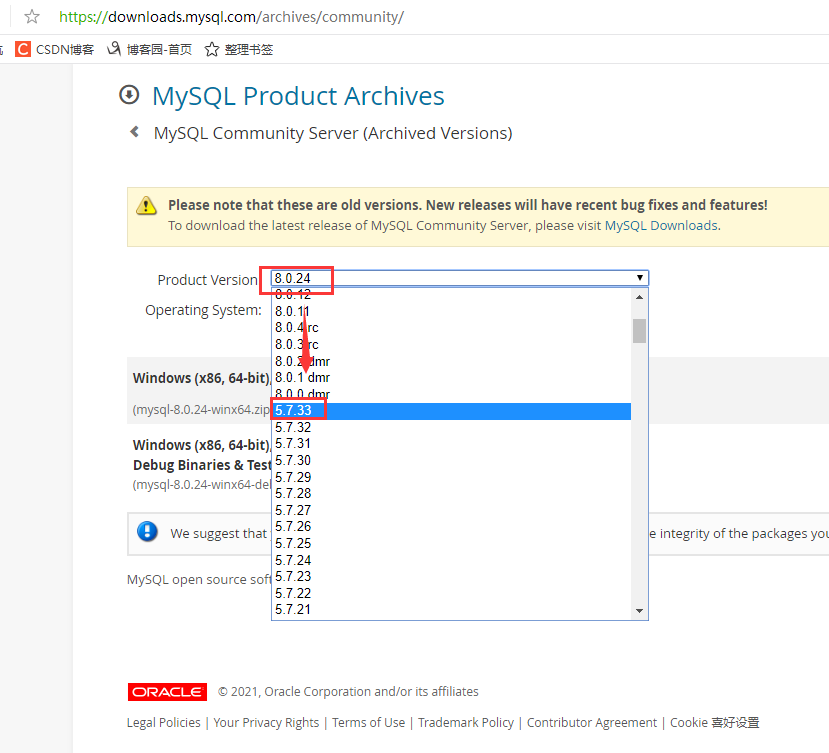
Task: Click the scrollbar thumb in the version list
Action: (x=638, y=330)
